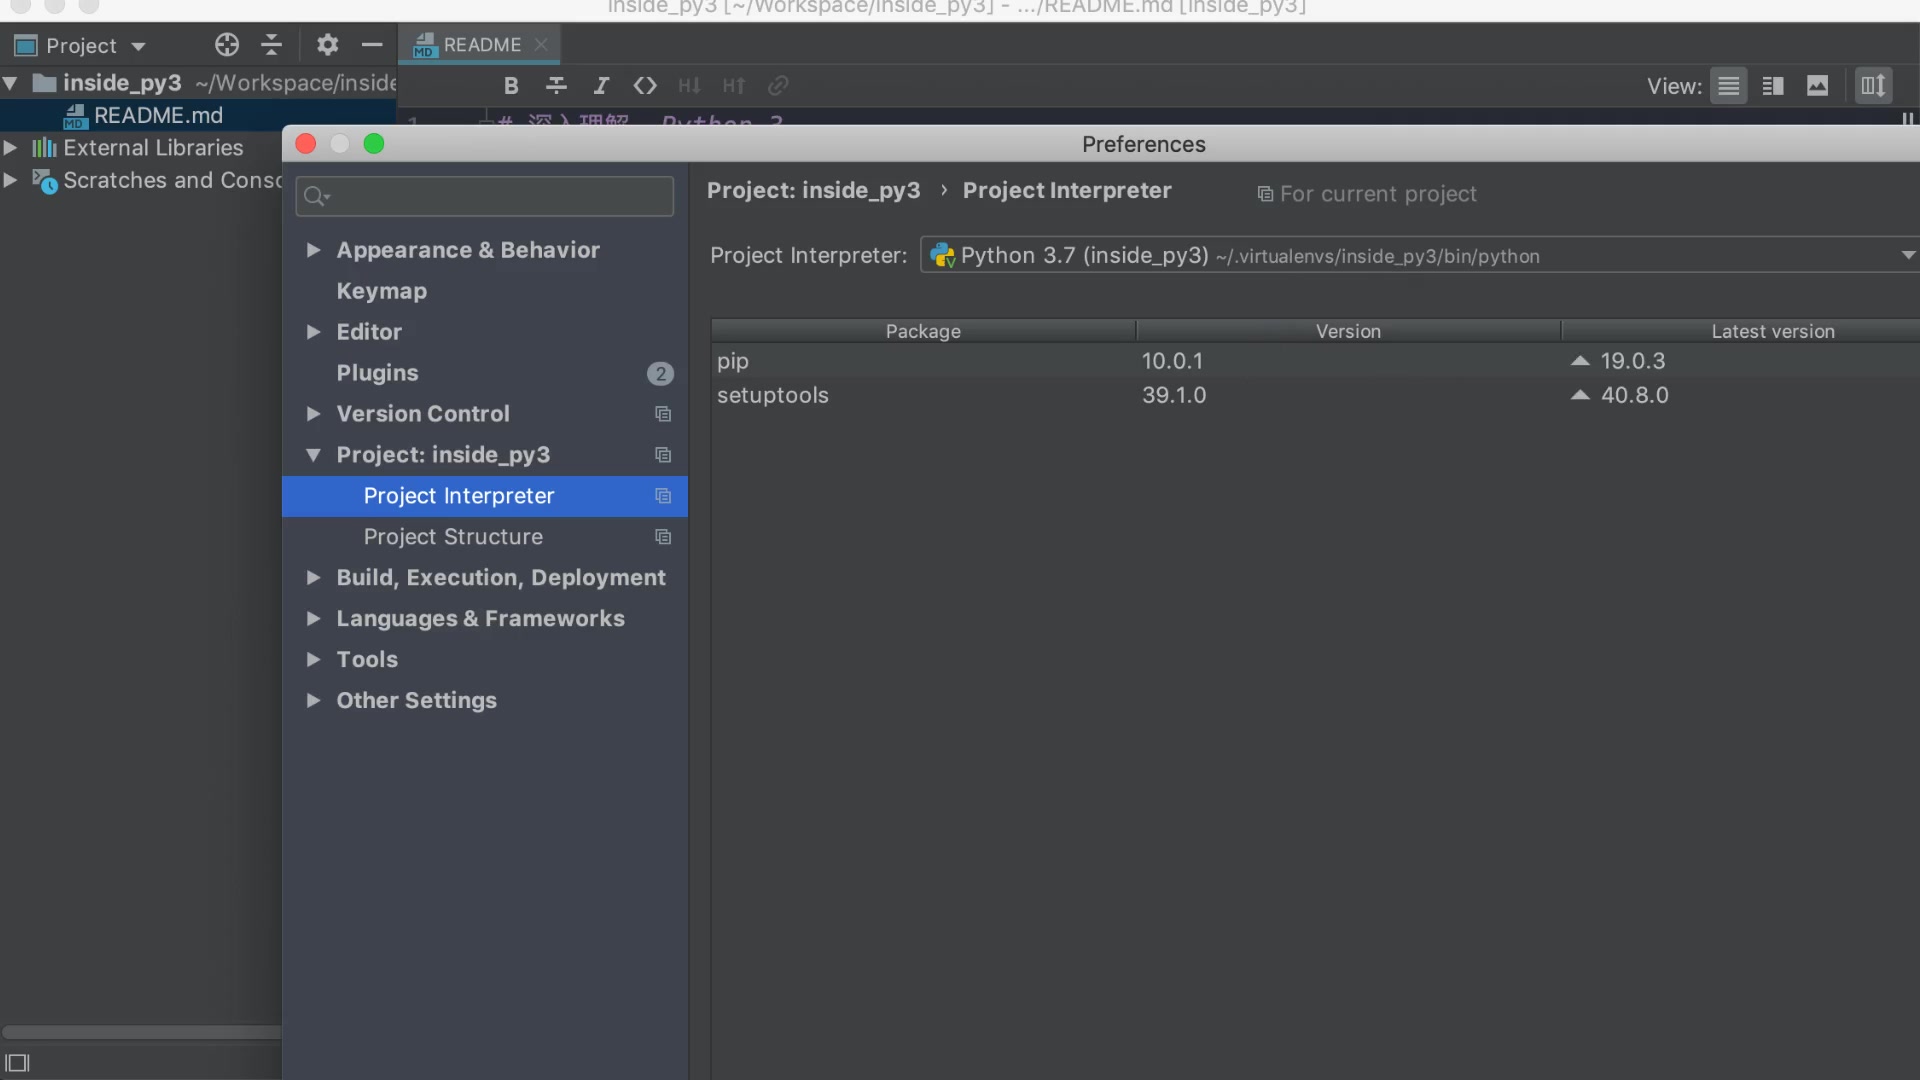Click the Plugins update count badge
This screenshot has width=1920, height=1080.
pyautogui.click(x=660, y=374)
